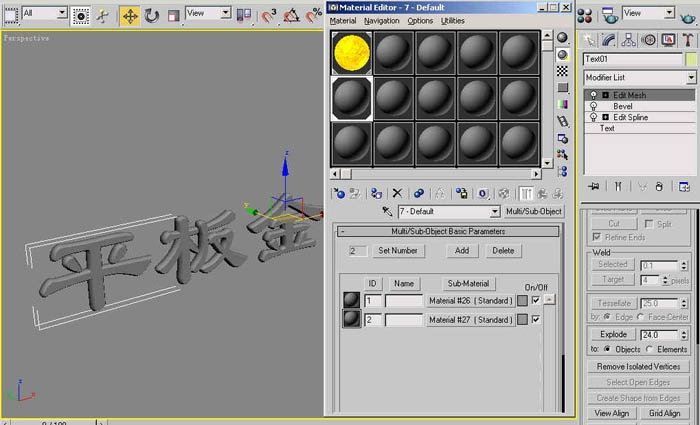This screenshot has height=425, width=700.
Task: Toggle Edit Spline modifier lightbulb
Action: coord(593,117)
